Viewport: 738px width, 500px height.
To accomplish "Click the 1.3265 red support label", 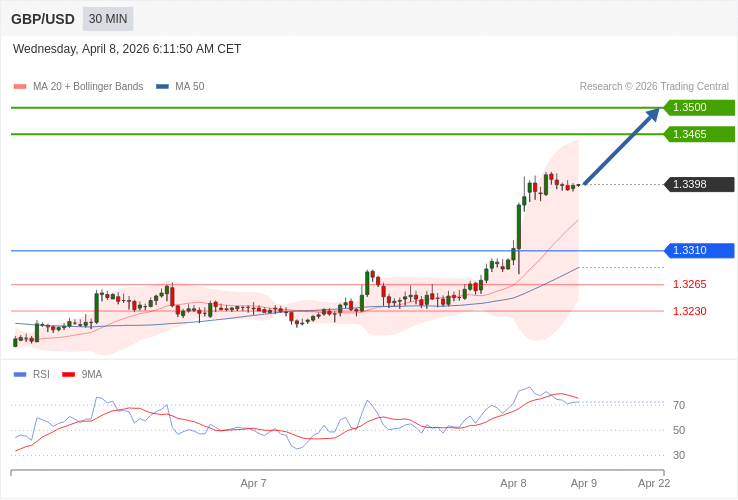I will [690, 284].
